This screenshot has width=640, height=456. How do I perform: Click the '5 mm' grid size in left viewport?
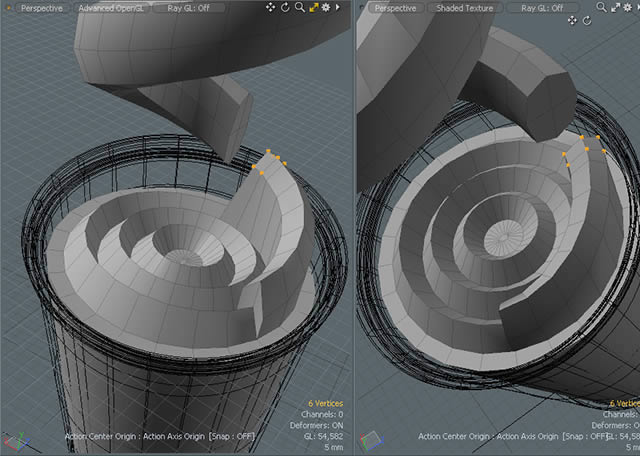pos(334,447)
